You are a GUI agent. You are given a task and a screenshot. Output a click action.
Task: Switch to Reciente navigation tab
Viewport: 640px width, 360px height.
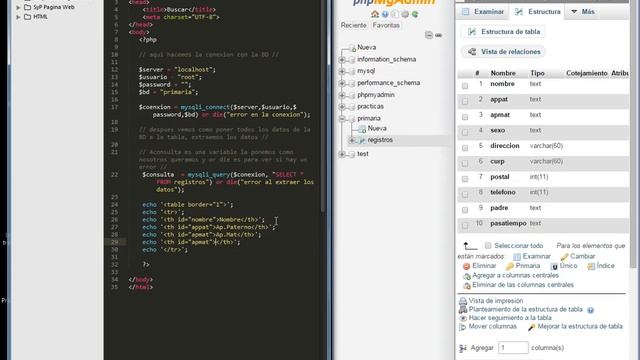coord(353,25)
